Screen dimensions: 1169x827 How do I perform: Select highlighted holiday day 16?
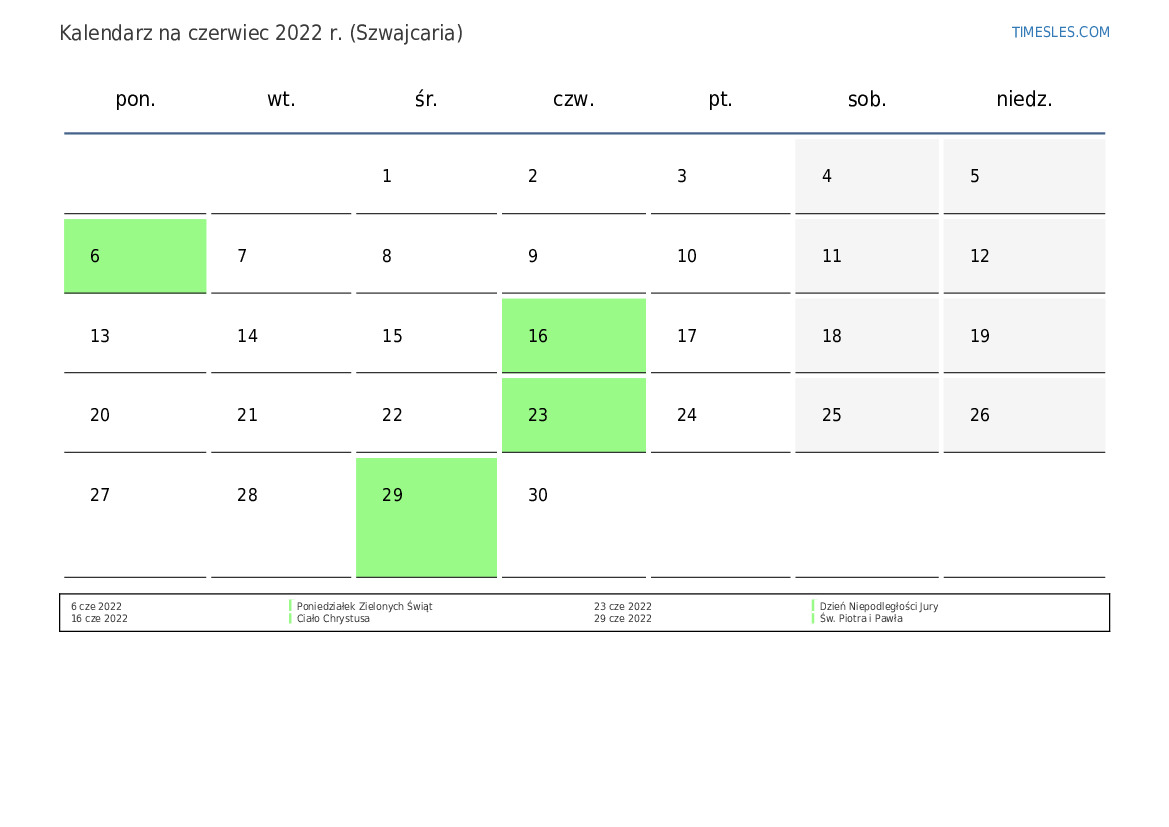tap(573, 336)
